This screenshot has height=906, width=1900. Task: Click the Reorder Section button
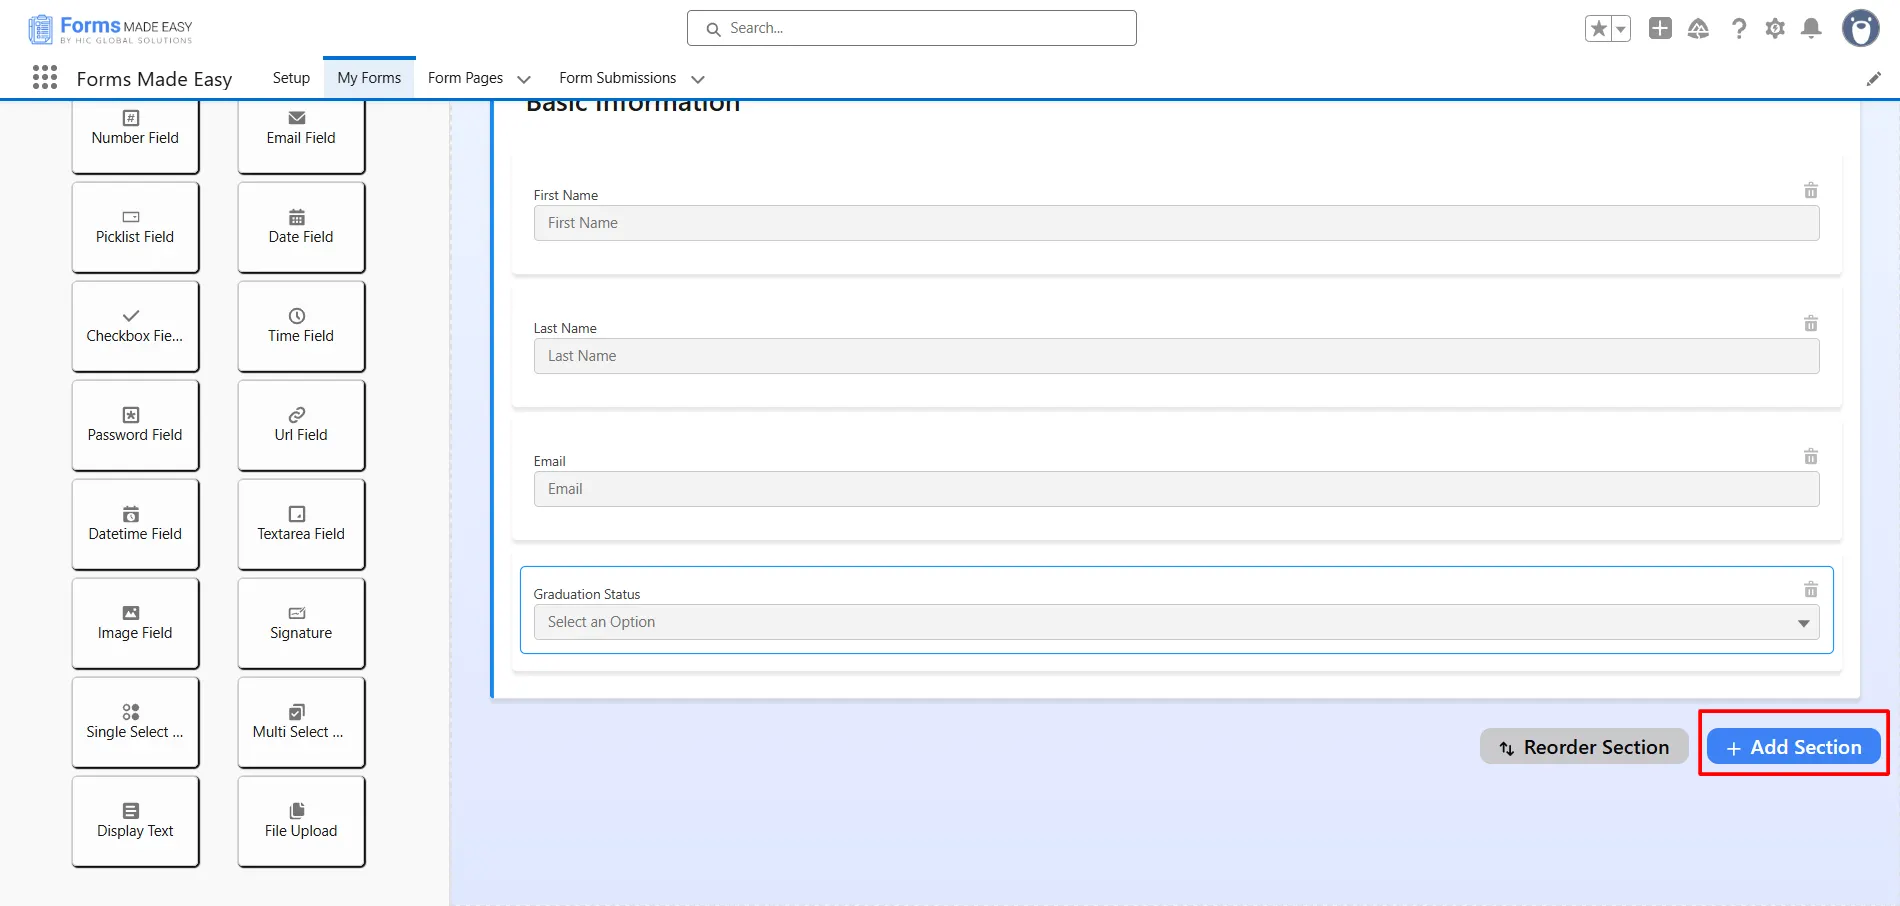click(1584, 747)
